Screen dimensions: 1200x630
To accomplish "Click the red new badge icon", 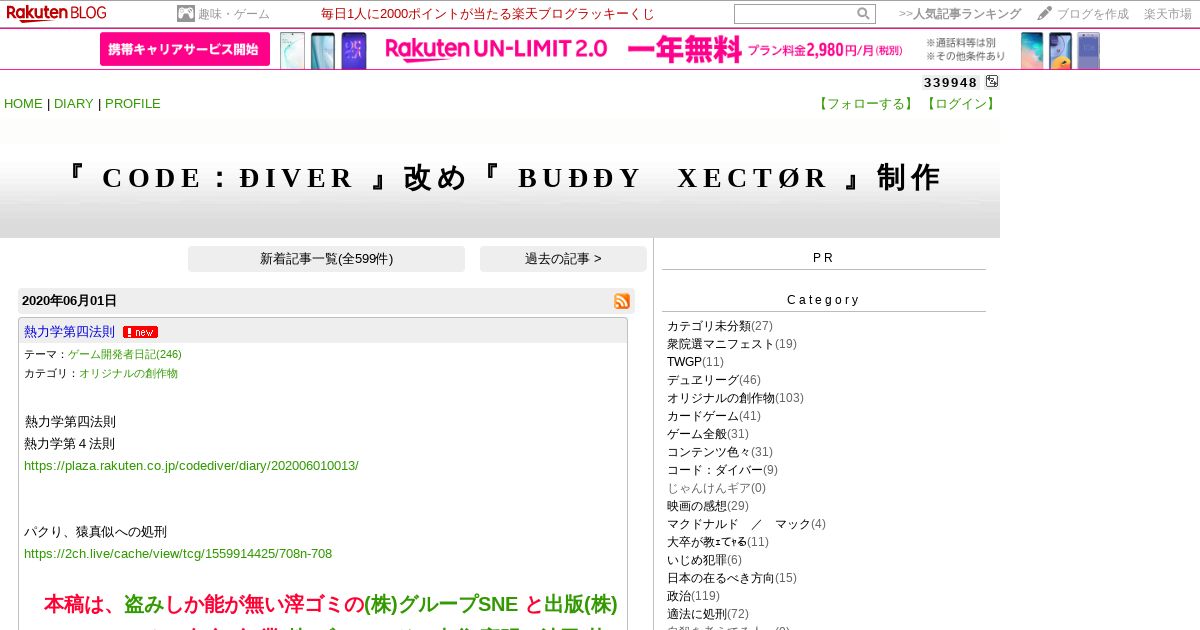I will point(140,332).
